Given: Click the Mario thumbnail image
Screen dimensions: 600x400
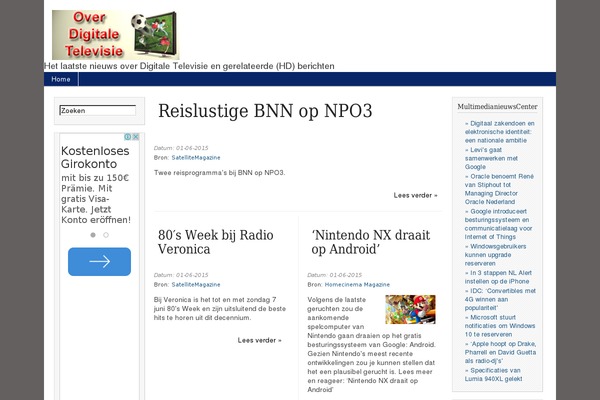Looking at the screenshot, I should click(x=410, y=309).
